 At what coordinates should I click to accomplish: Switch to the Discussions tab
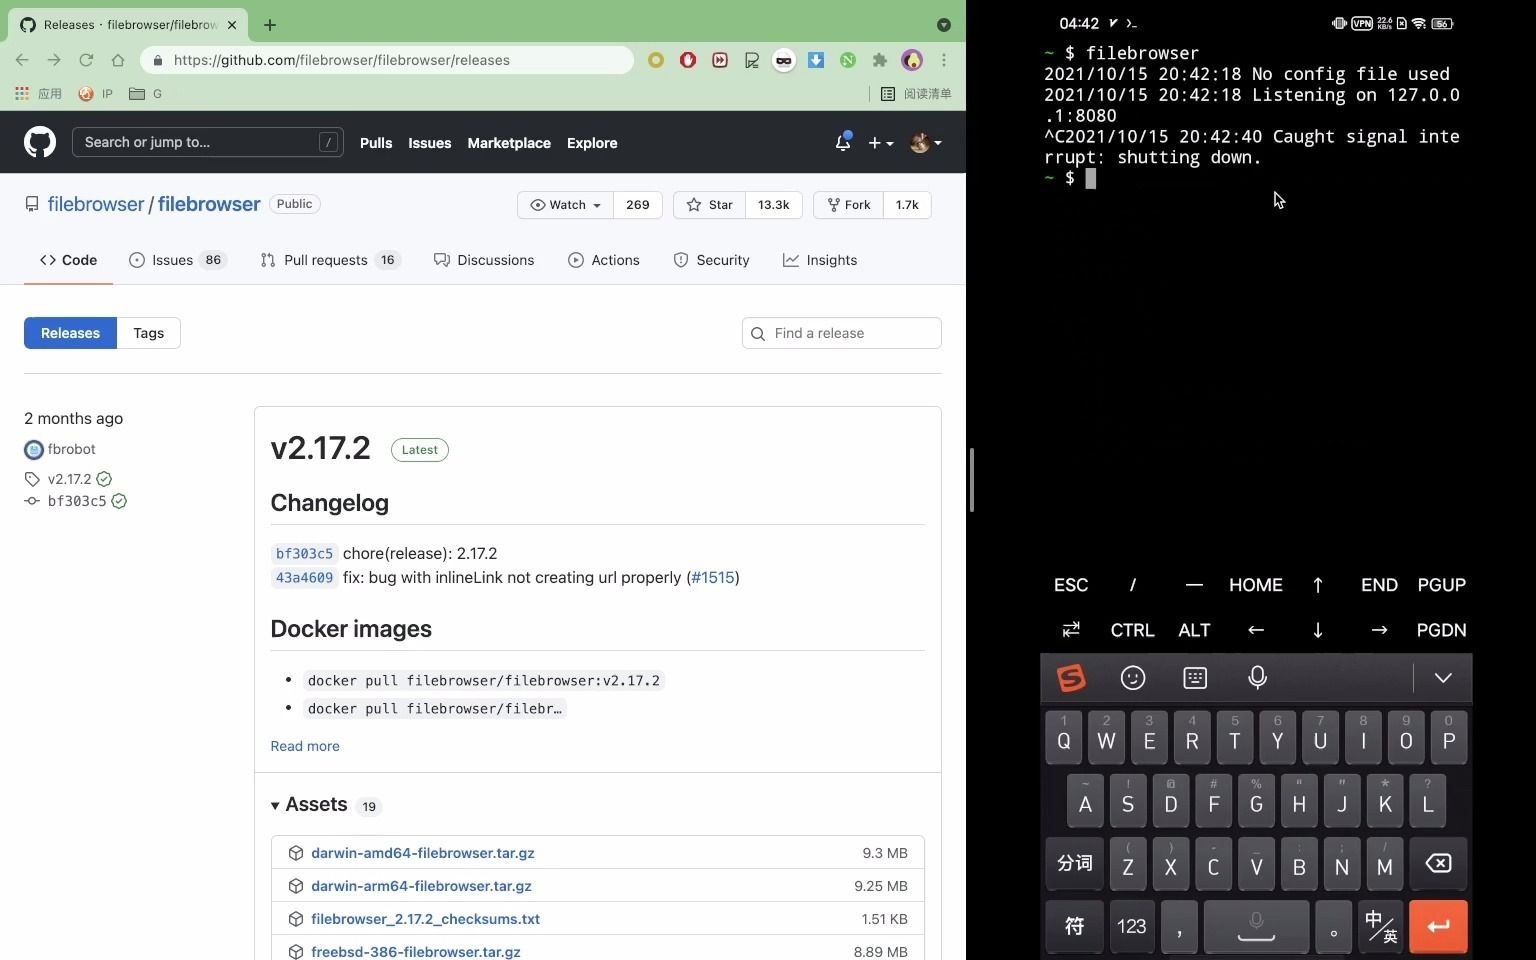(484, 260)
